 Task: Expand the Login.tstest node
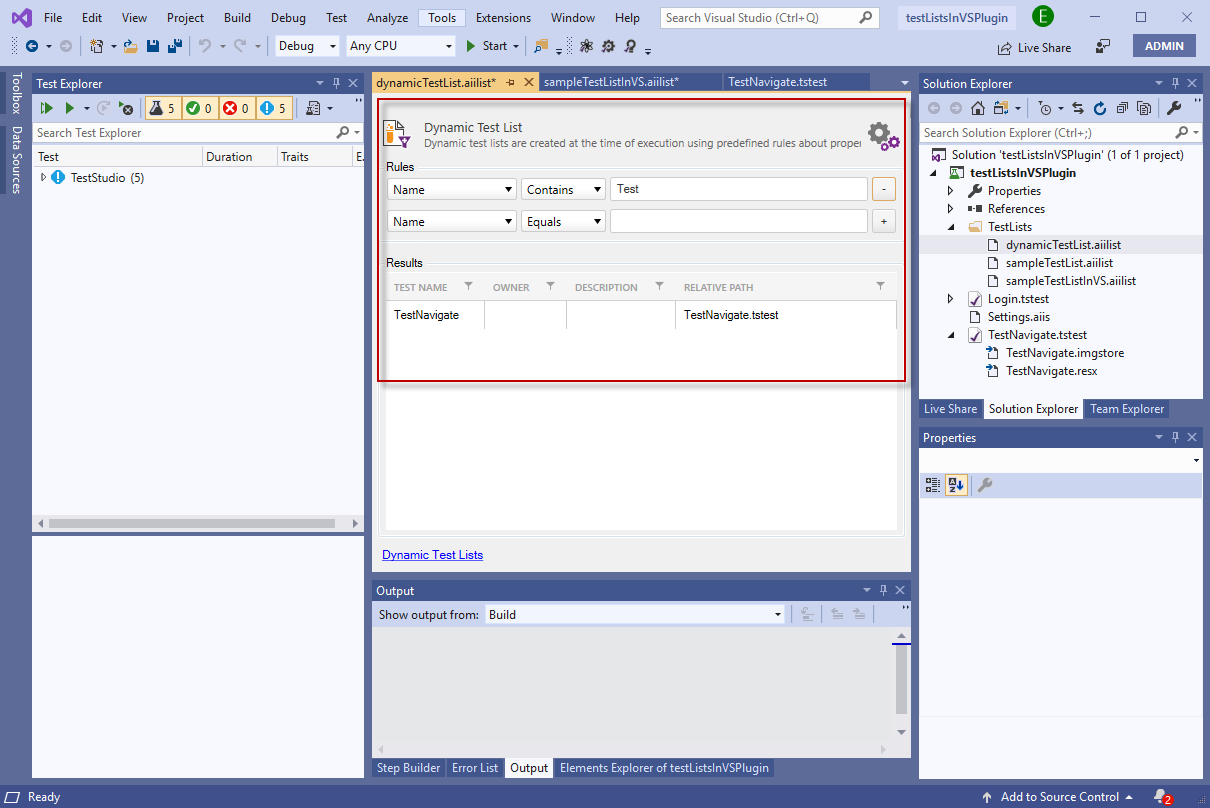pyautogui.click(x=951, y=299)
